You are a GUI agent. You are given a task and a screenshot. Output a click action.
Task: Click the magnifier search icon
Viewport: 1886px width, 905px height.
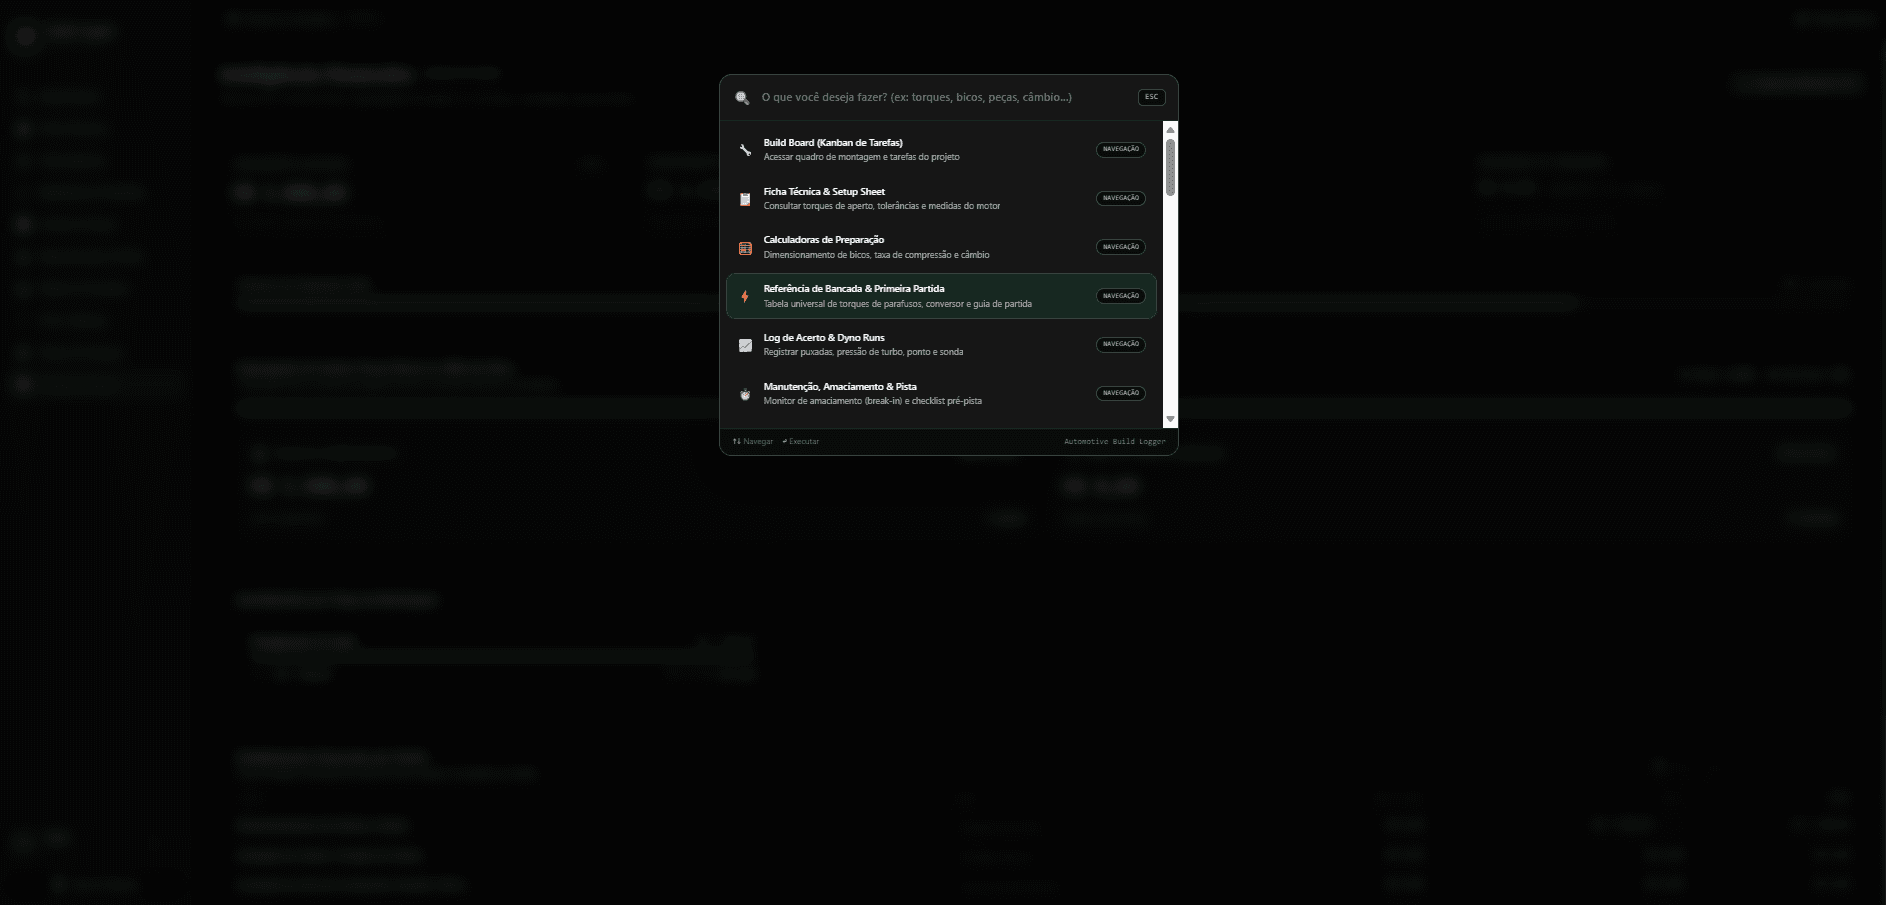click(x=742, y=98)
